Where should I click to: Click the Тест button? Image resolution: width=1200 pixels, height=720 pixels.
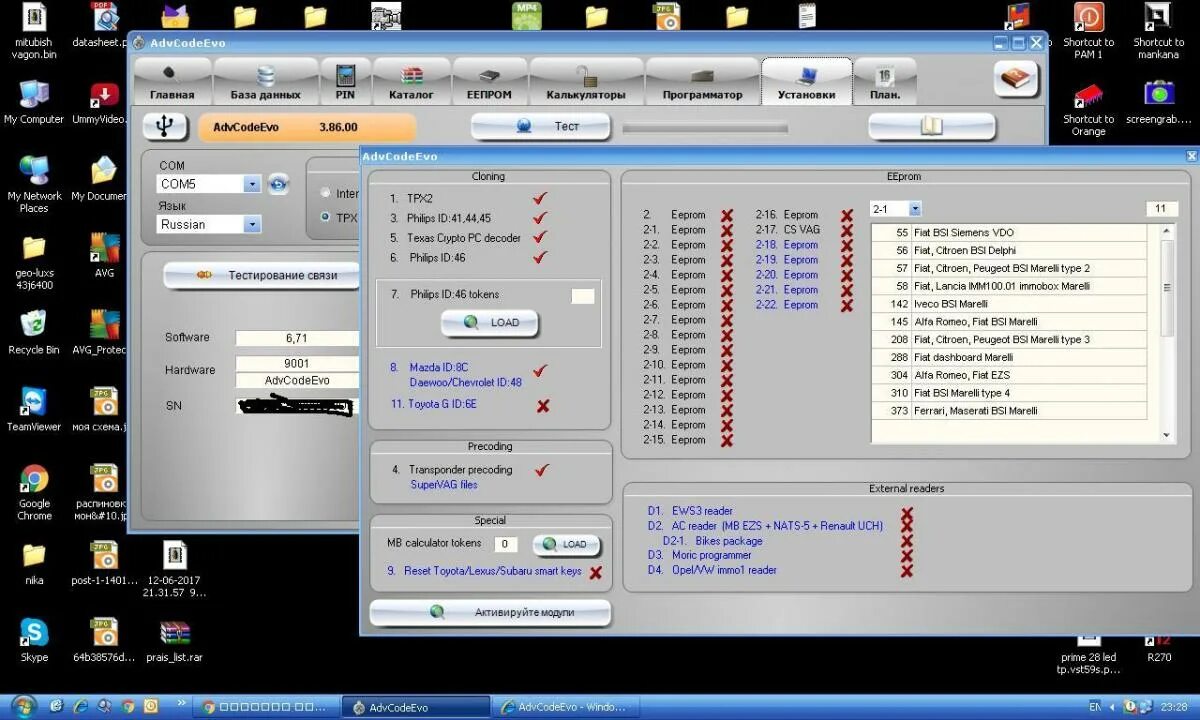click(541, 126)
